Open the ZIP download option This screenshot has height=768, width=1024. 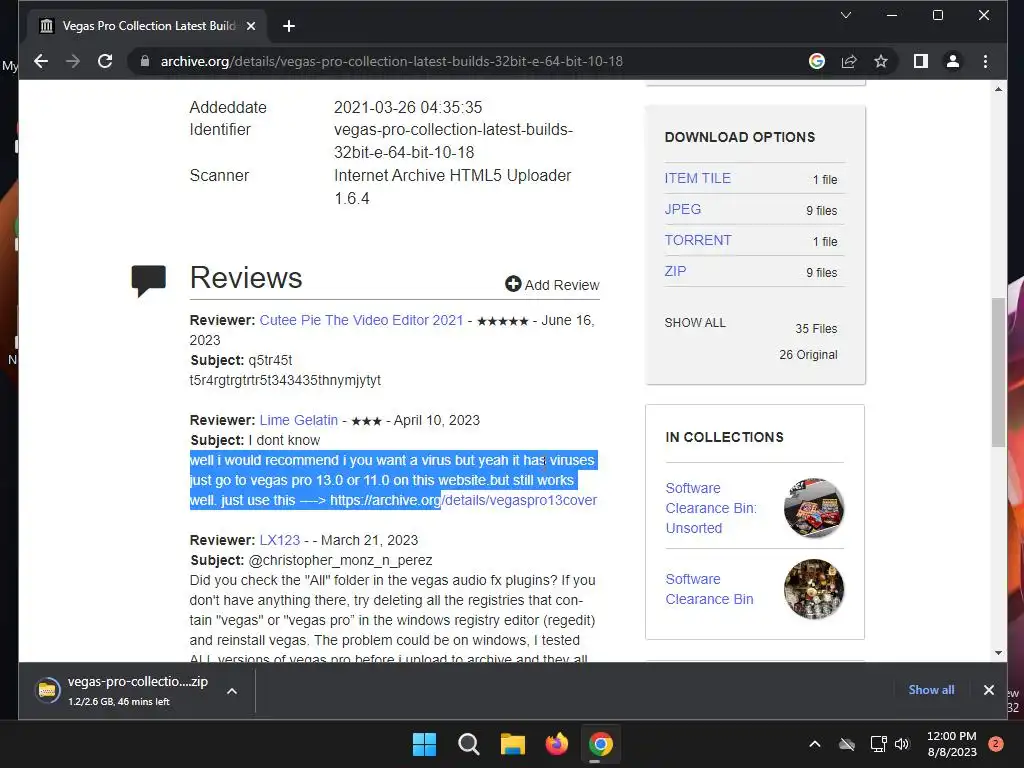pos(675,271)
